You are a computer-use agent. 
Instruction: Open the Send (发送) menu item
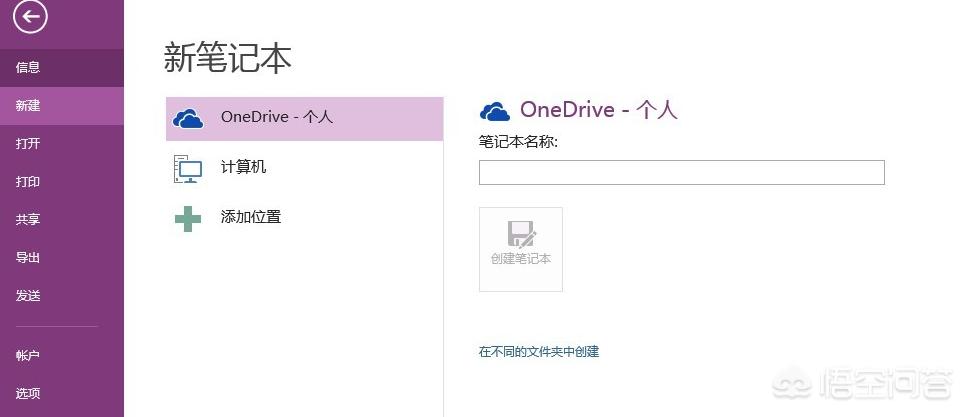click(x=28, y=296)
